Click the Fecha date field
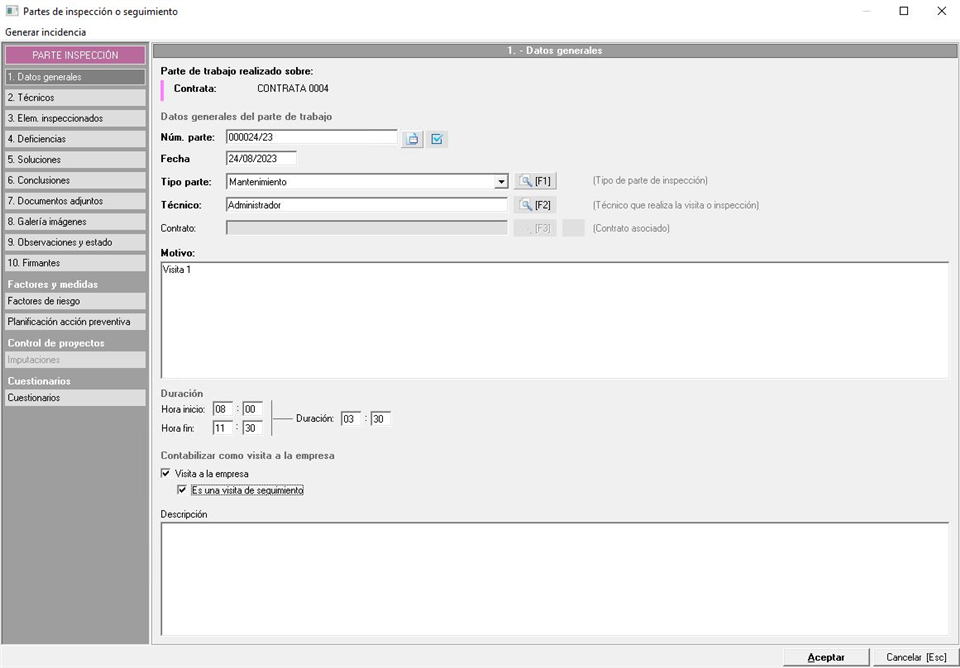 261,159
